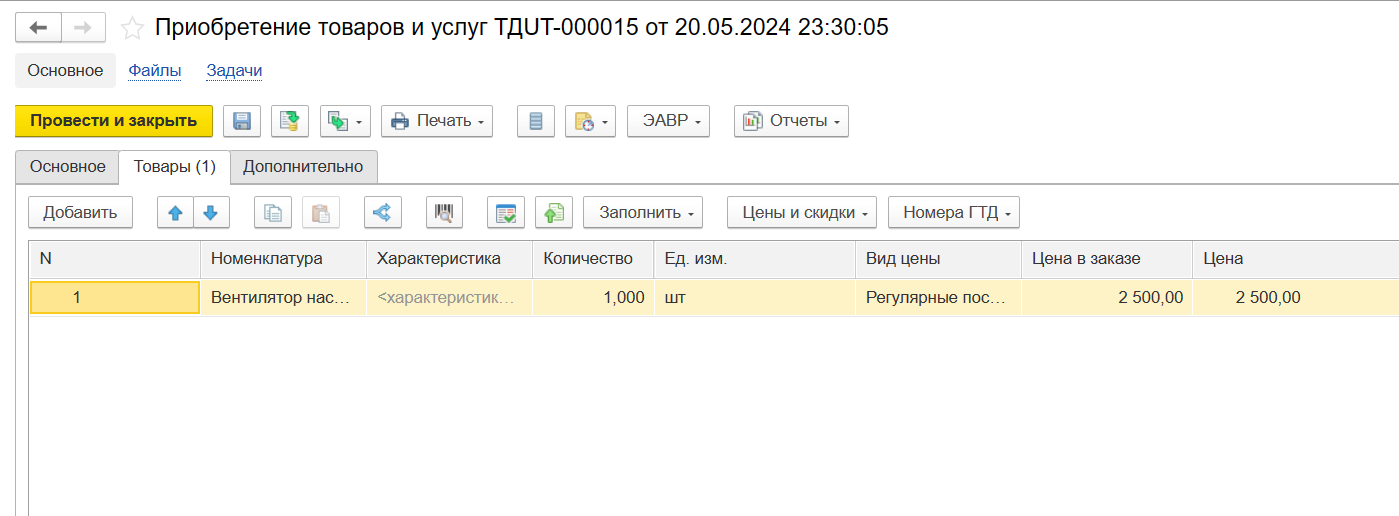
Task: Switch to the Основное form tab
Action: 67,167
